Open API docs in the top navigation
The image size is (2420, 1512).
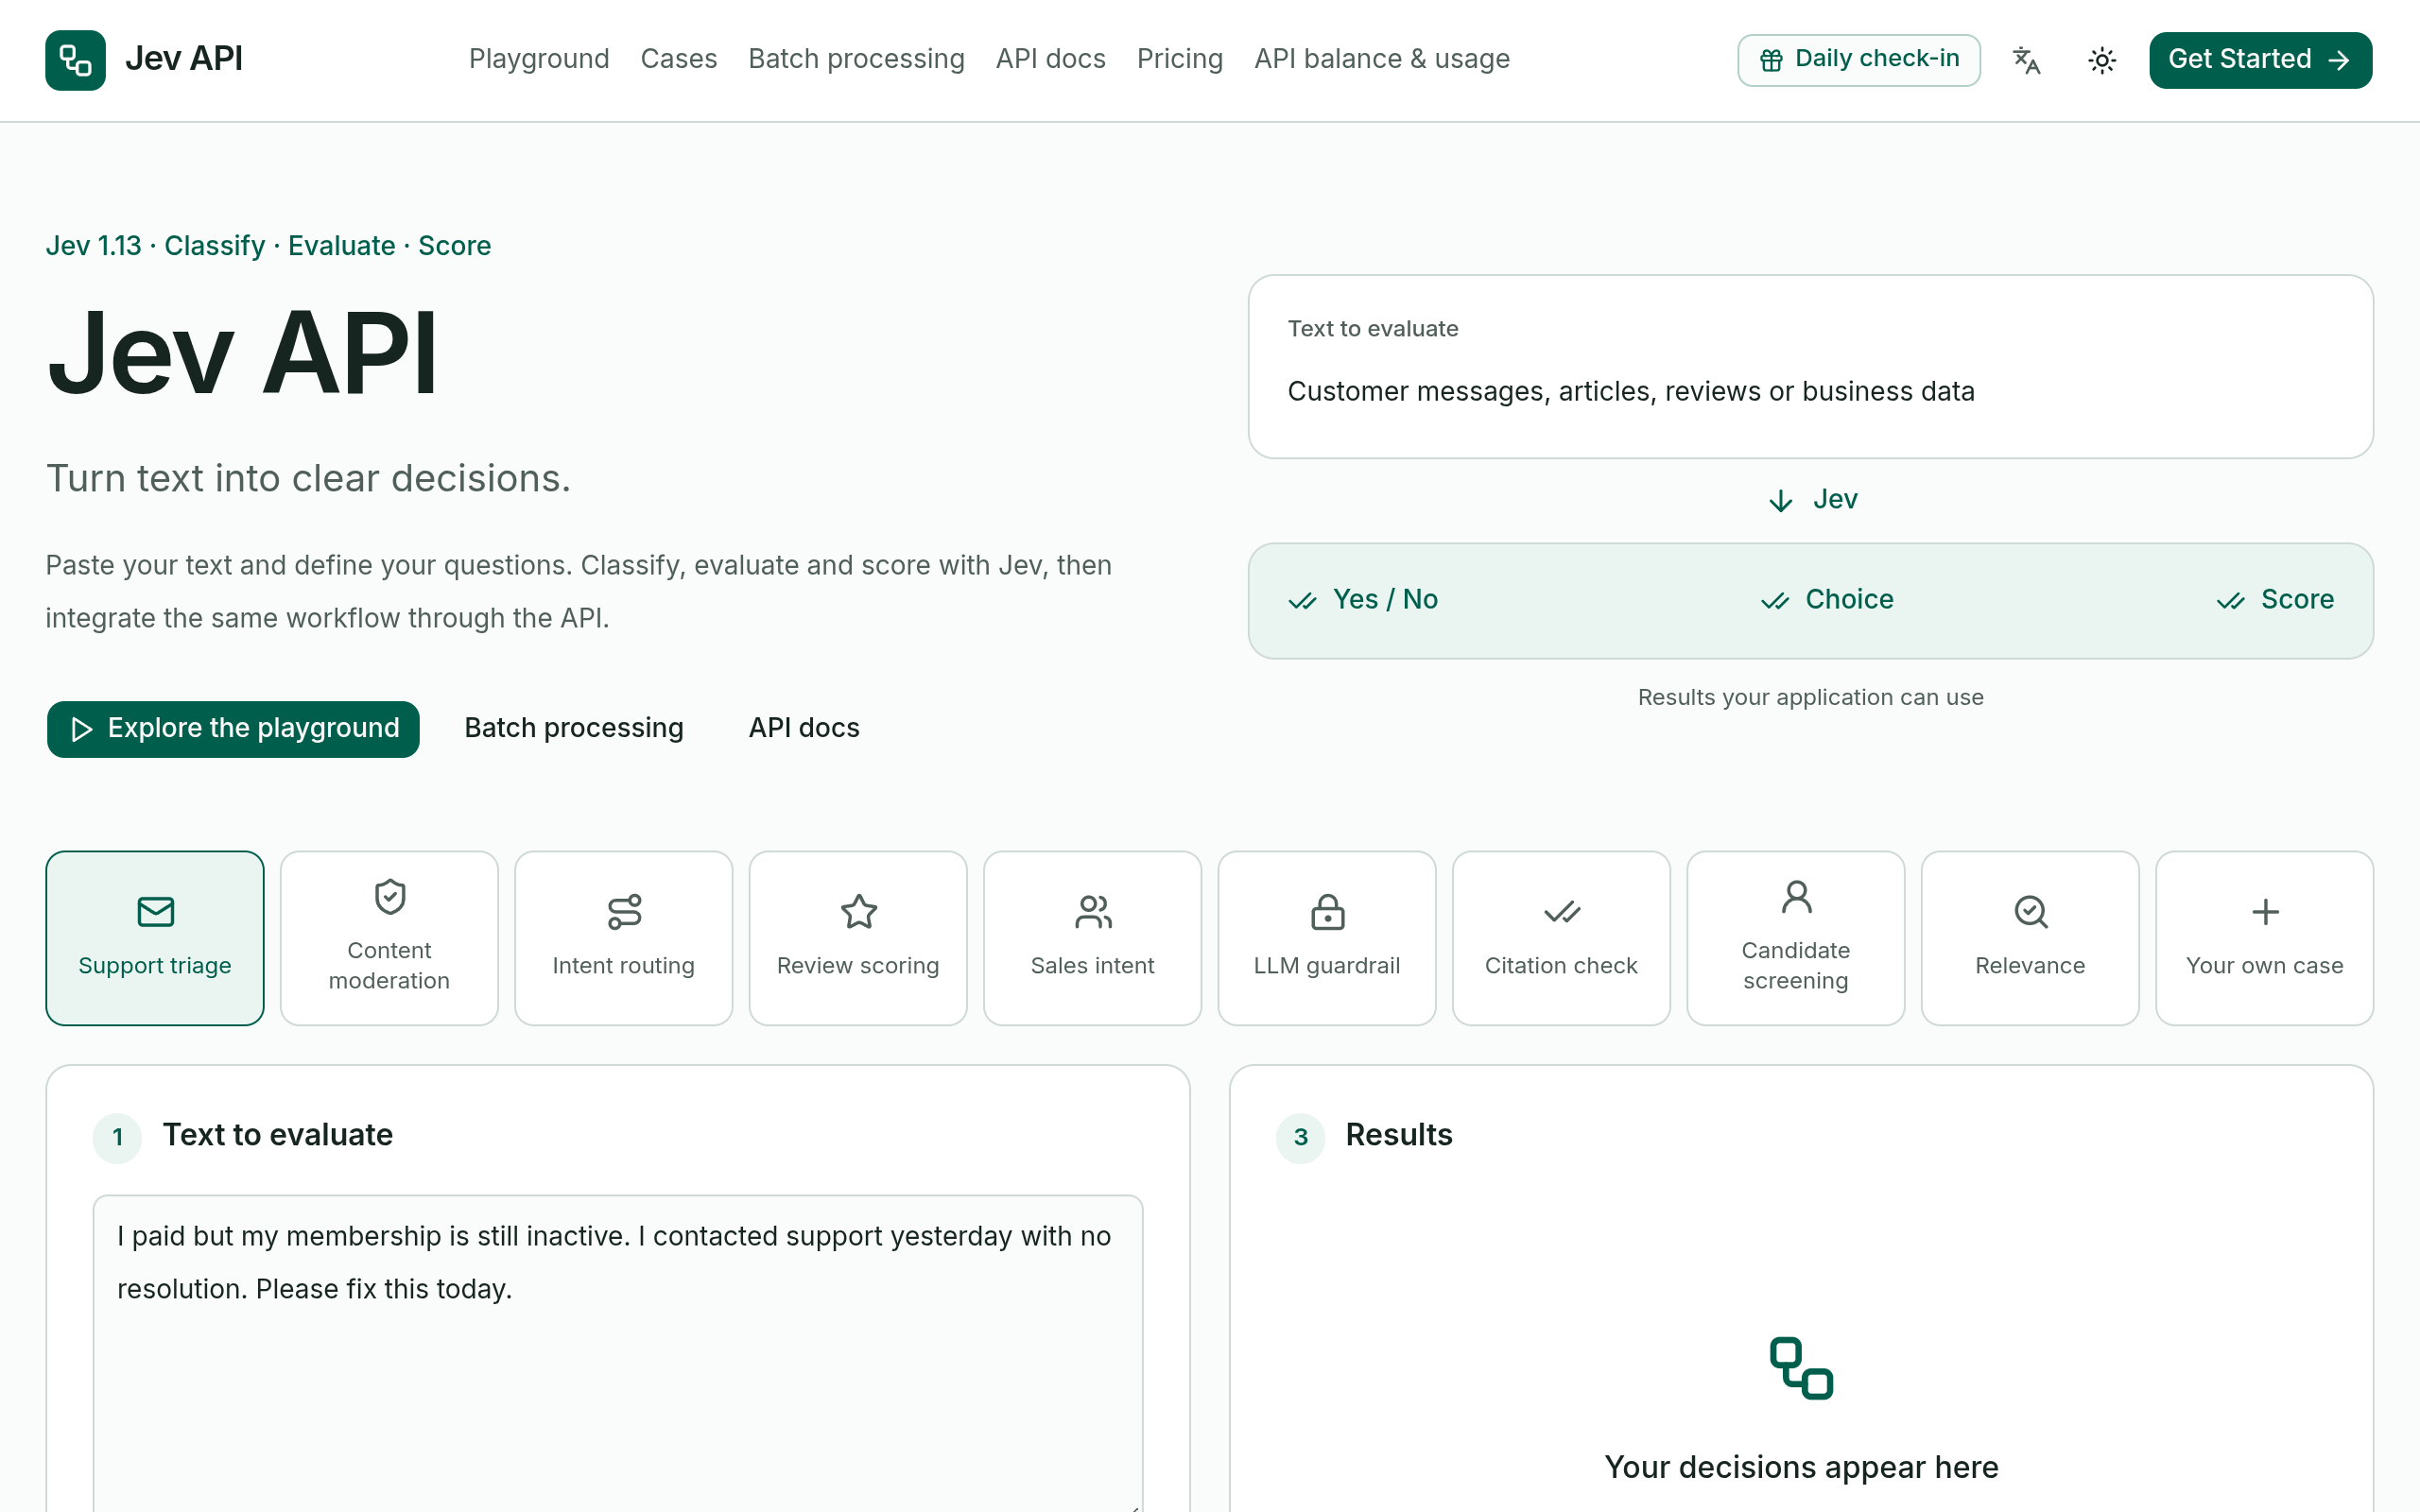click(1051, 59)
